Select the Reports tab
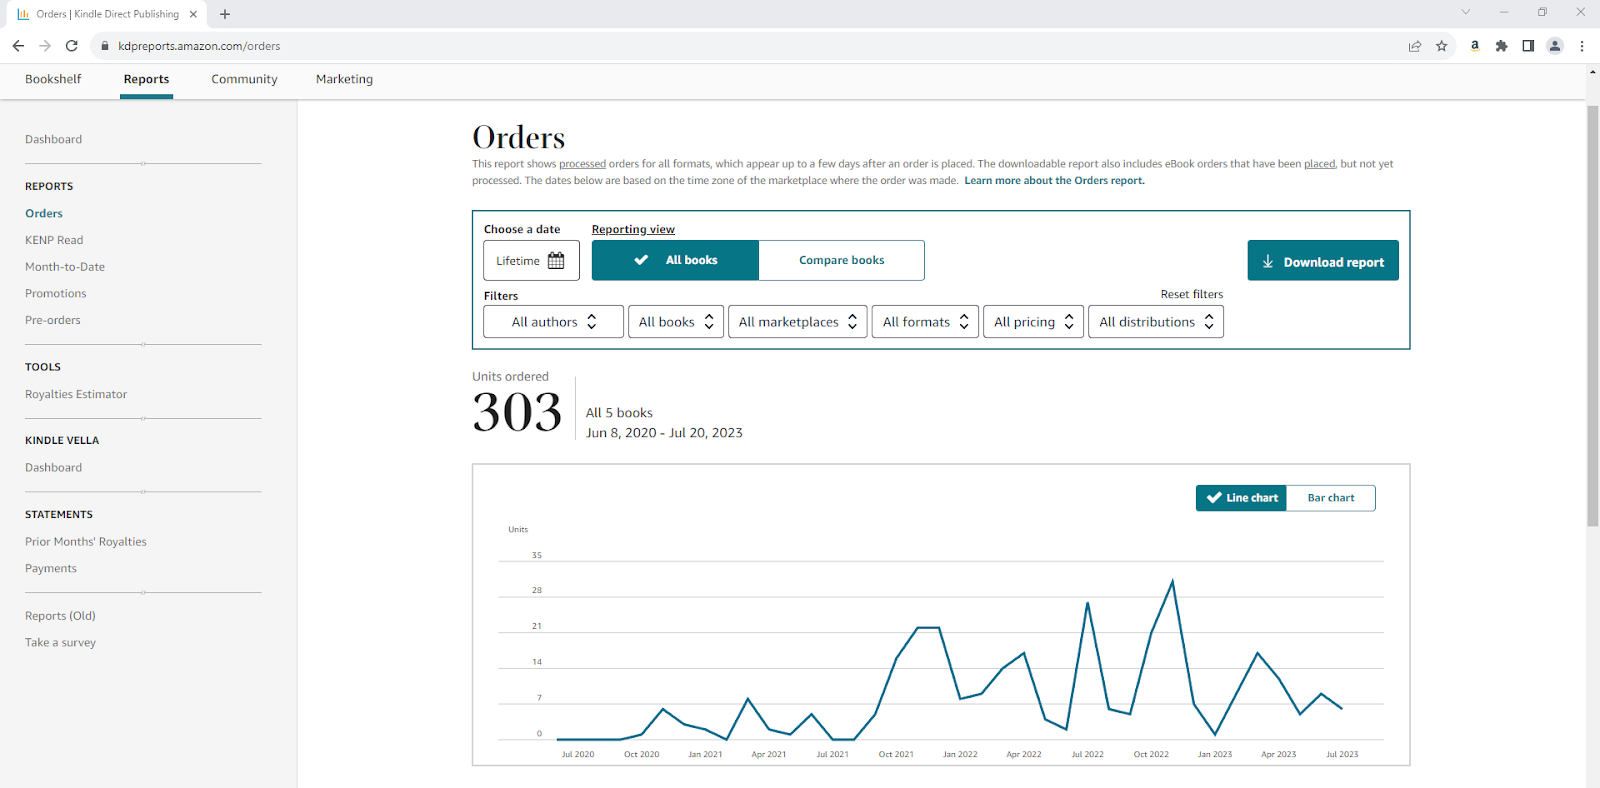The image size is (1600, 788). click(146, 79)
